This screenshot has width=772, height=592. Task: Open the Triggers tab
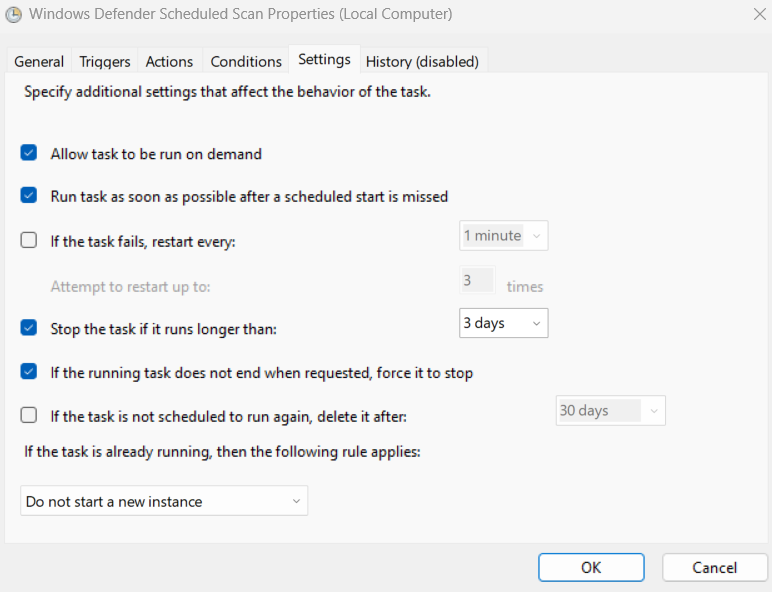(x=104, y=62)
